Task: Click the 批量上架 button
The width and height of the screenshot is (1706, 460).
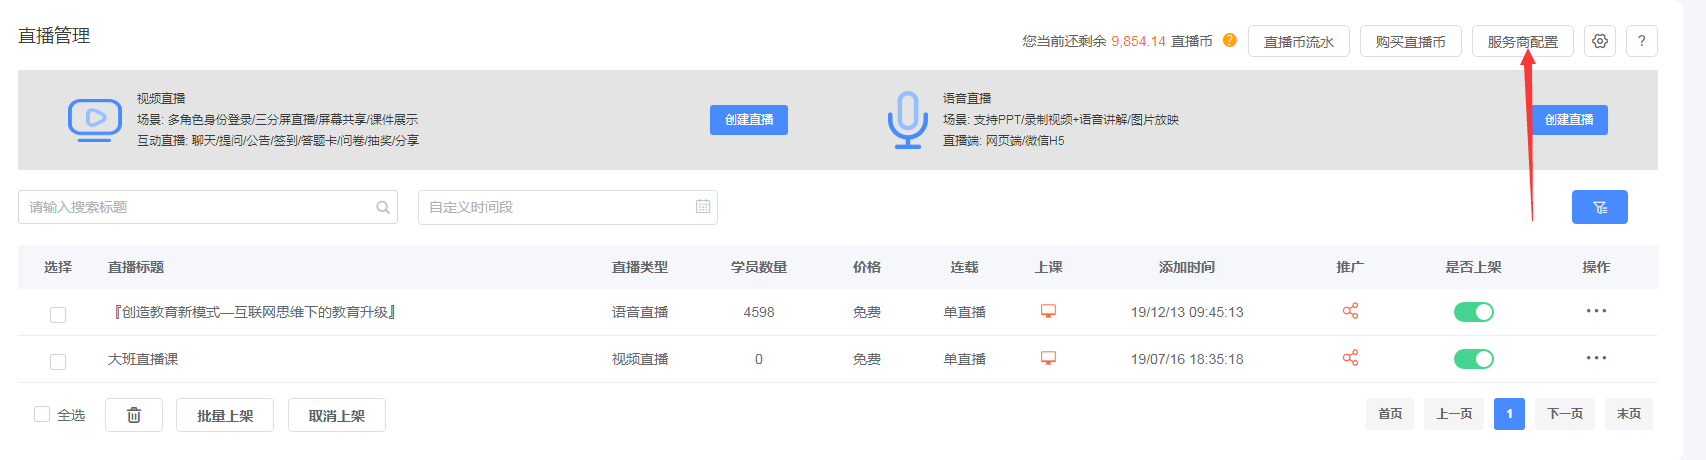Action: [225, 415]
